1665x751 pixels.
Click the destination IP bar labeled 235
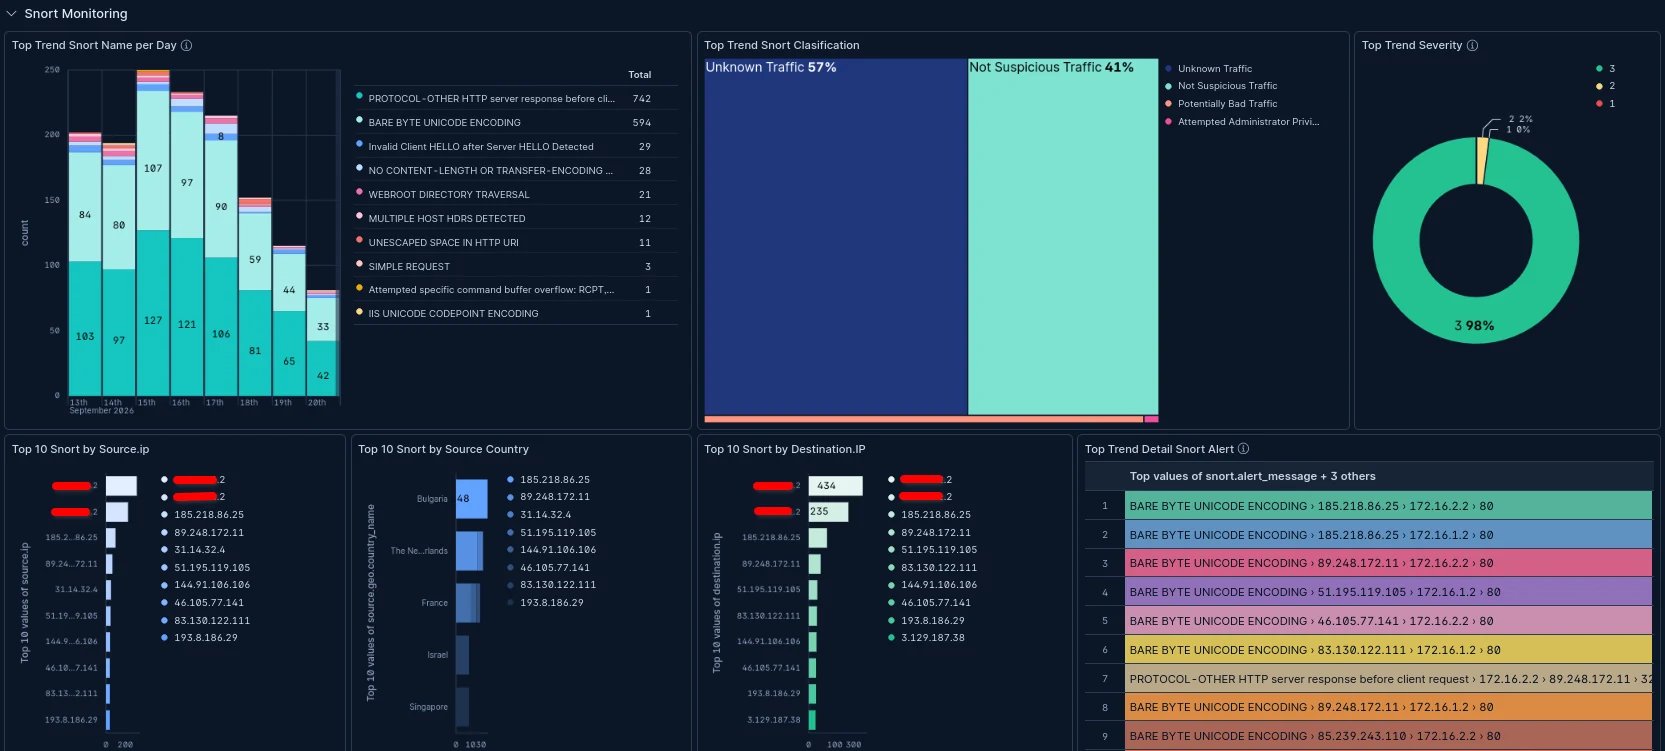[828, 512]
